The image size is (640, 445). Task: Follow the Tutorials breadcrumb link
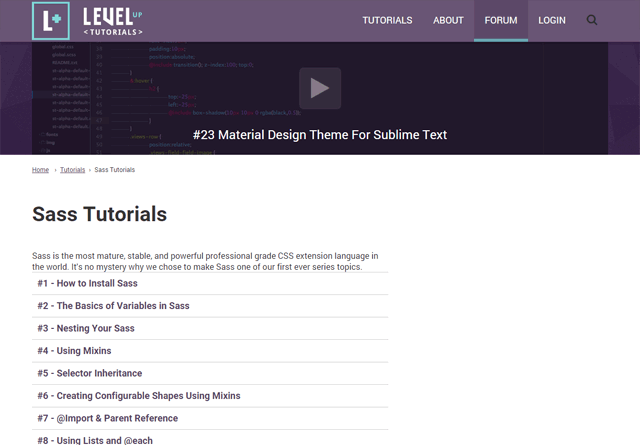coord(73,170)
